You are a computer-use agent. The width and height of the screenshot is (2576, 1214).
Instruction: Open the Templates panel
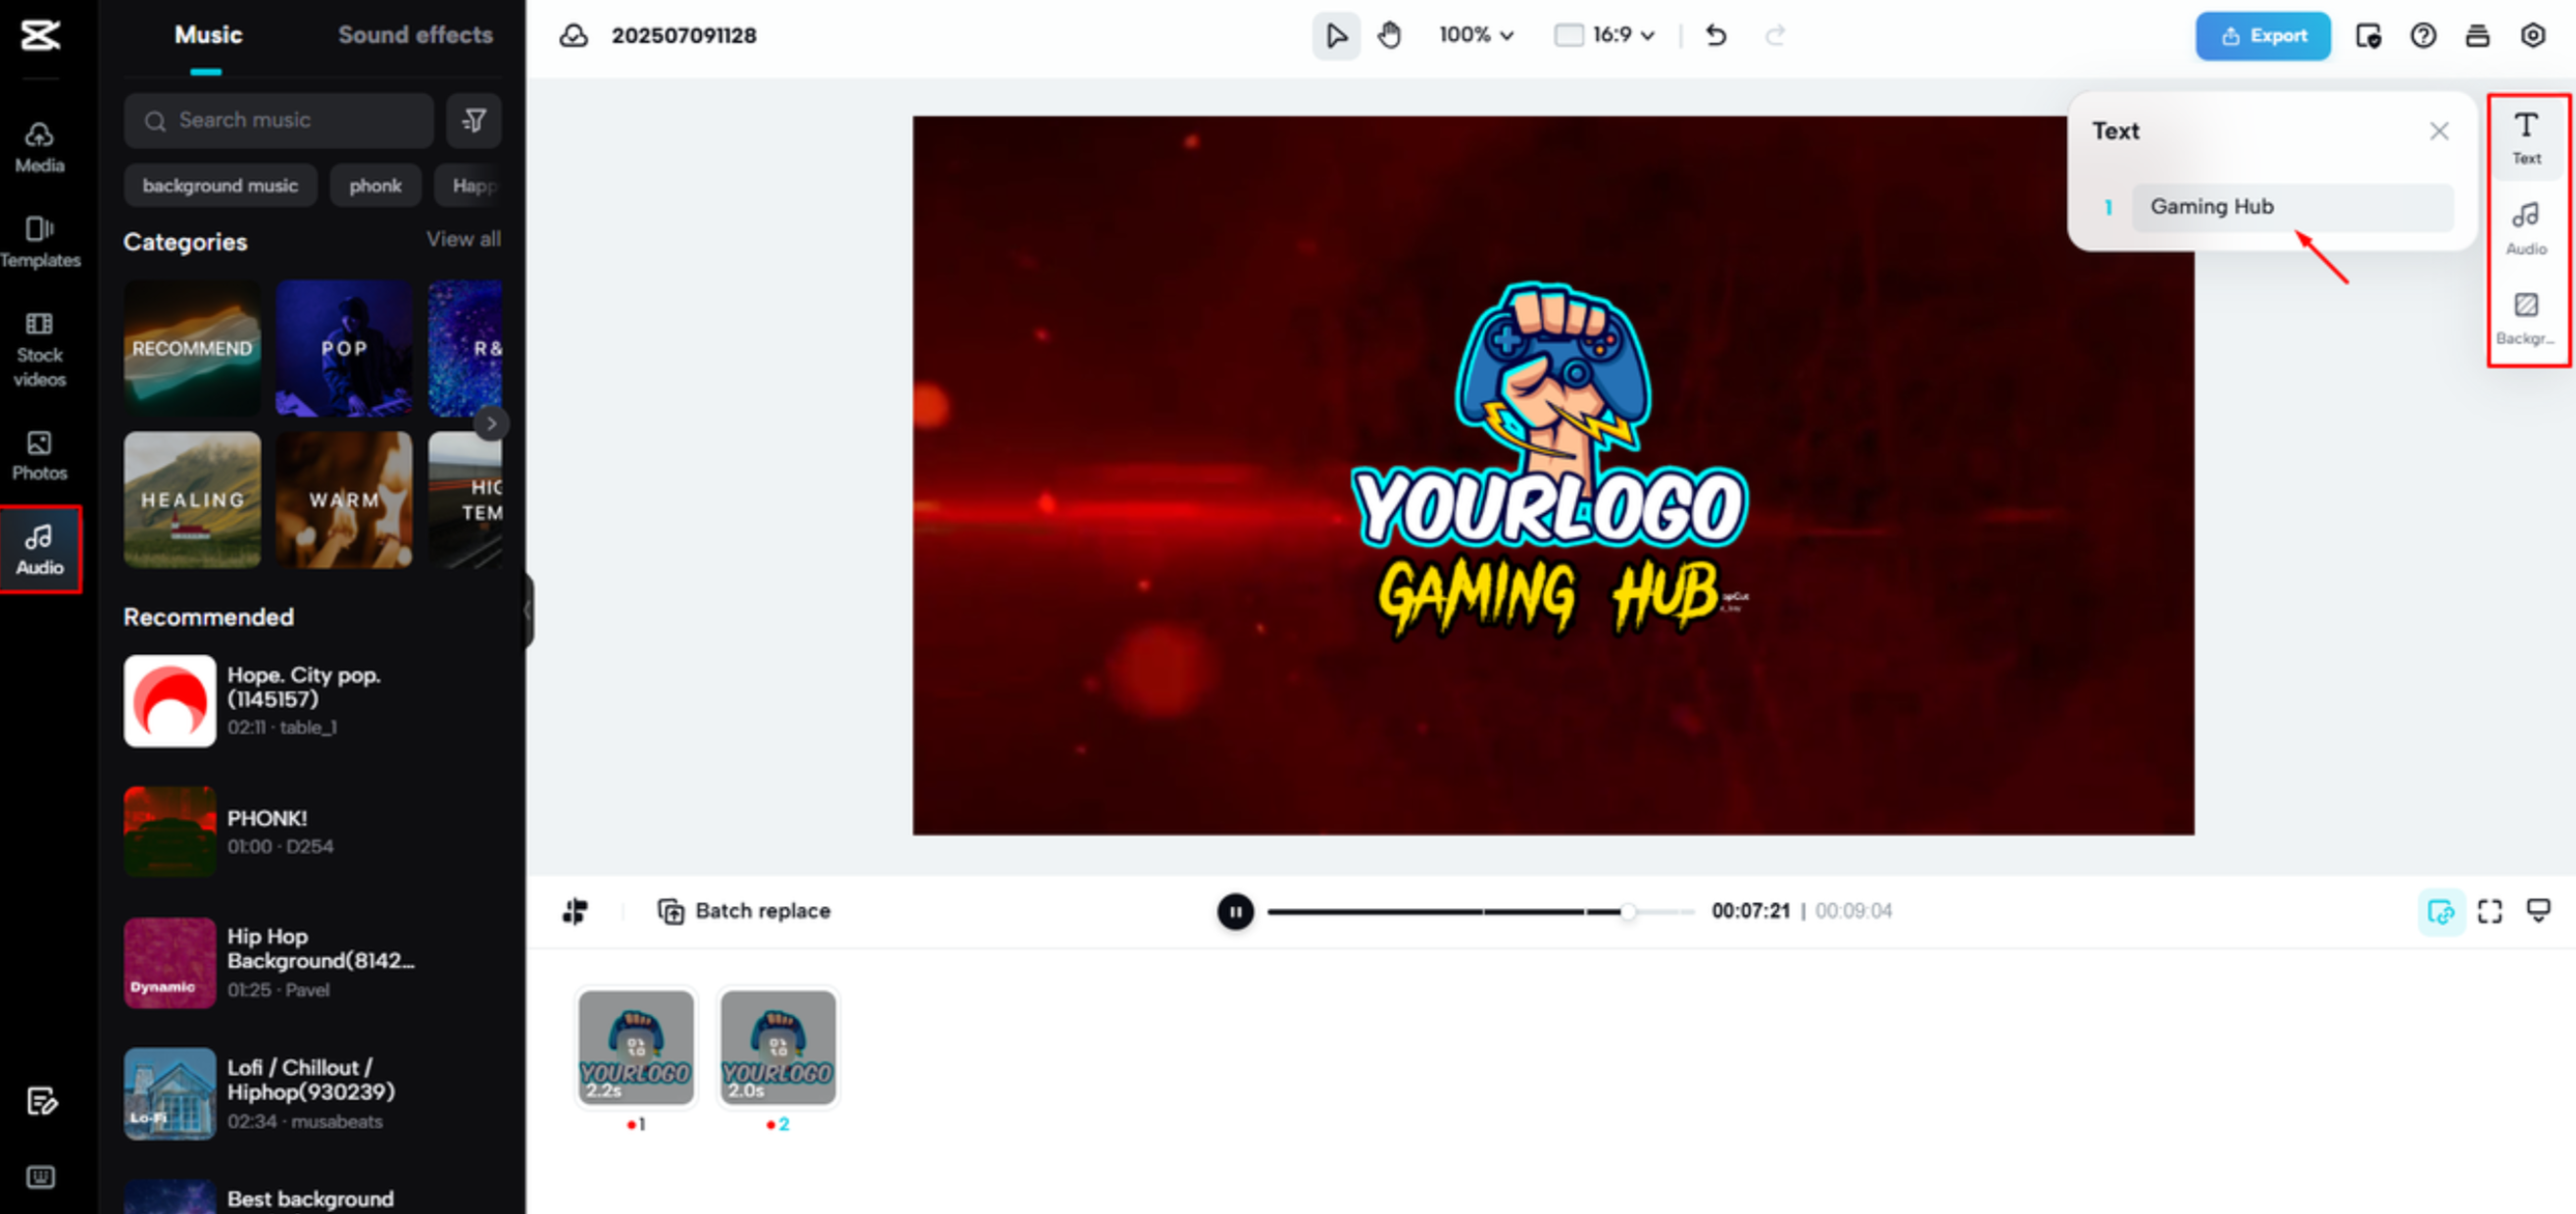tap(40, 240)
